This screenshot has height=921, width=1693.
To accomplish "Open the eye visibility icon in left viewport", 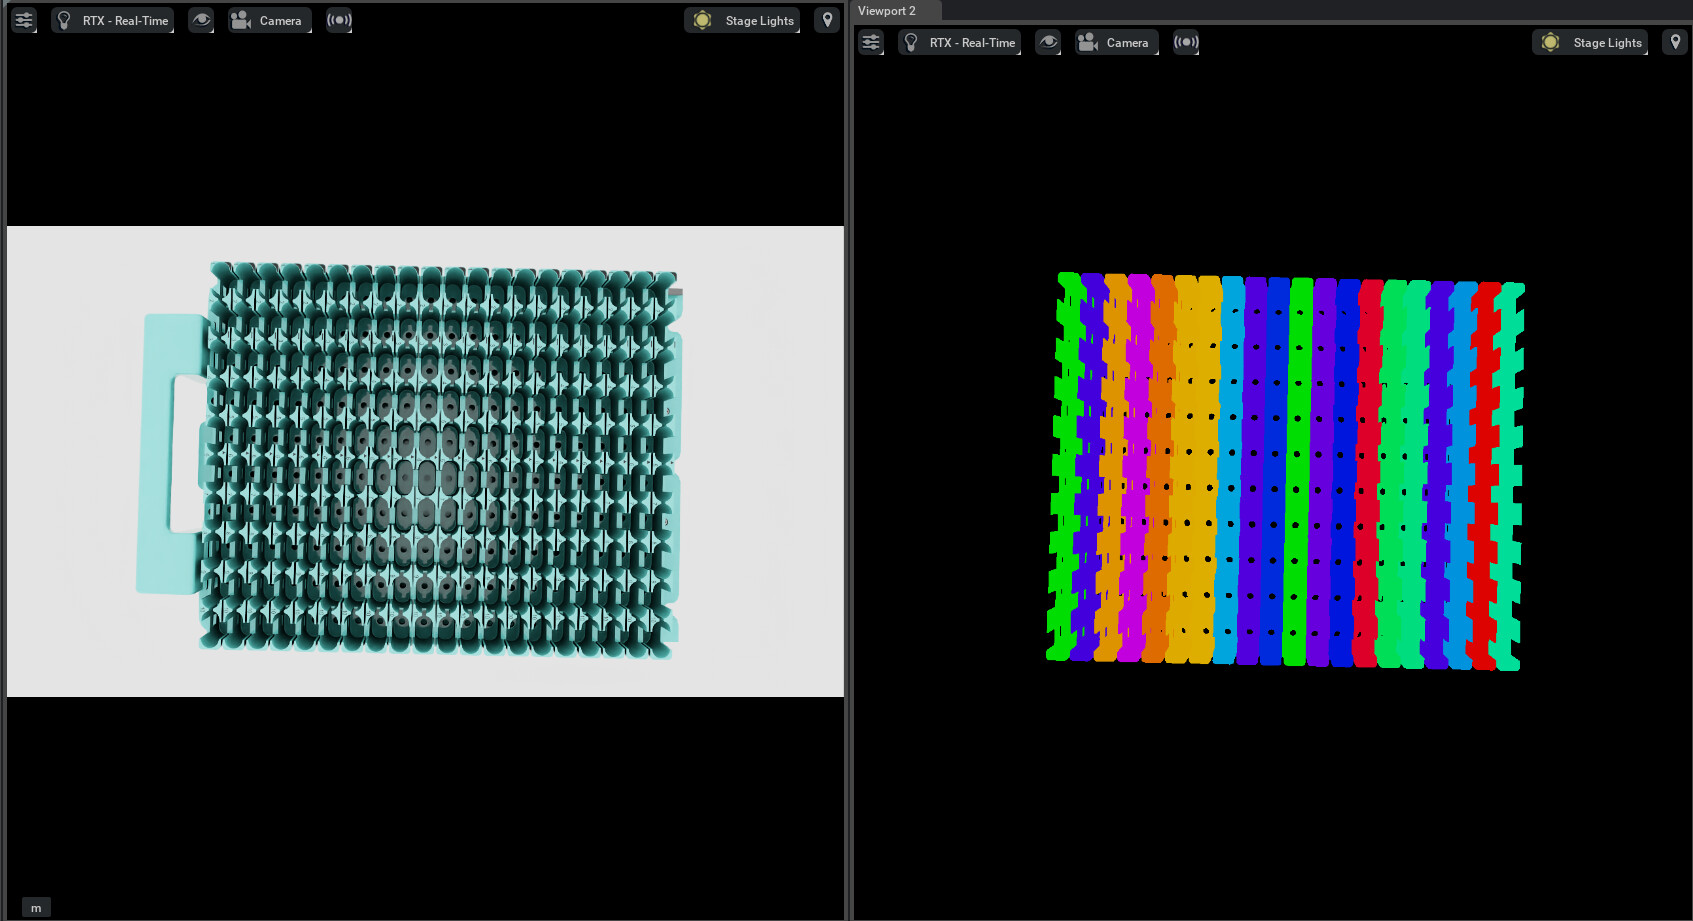I will 201,19.
